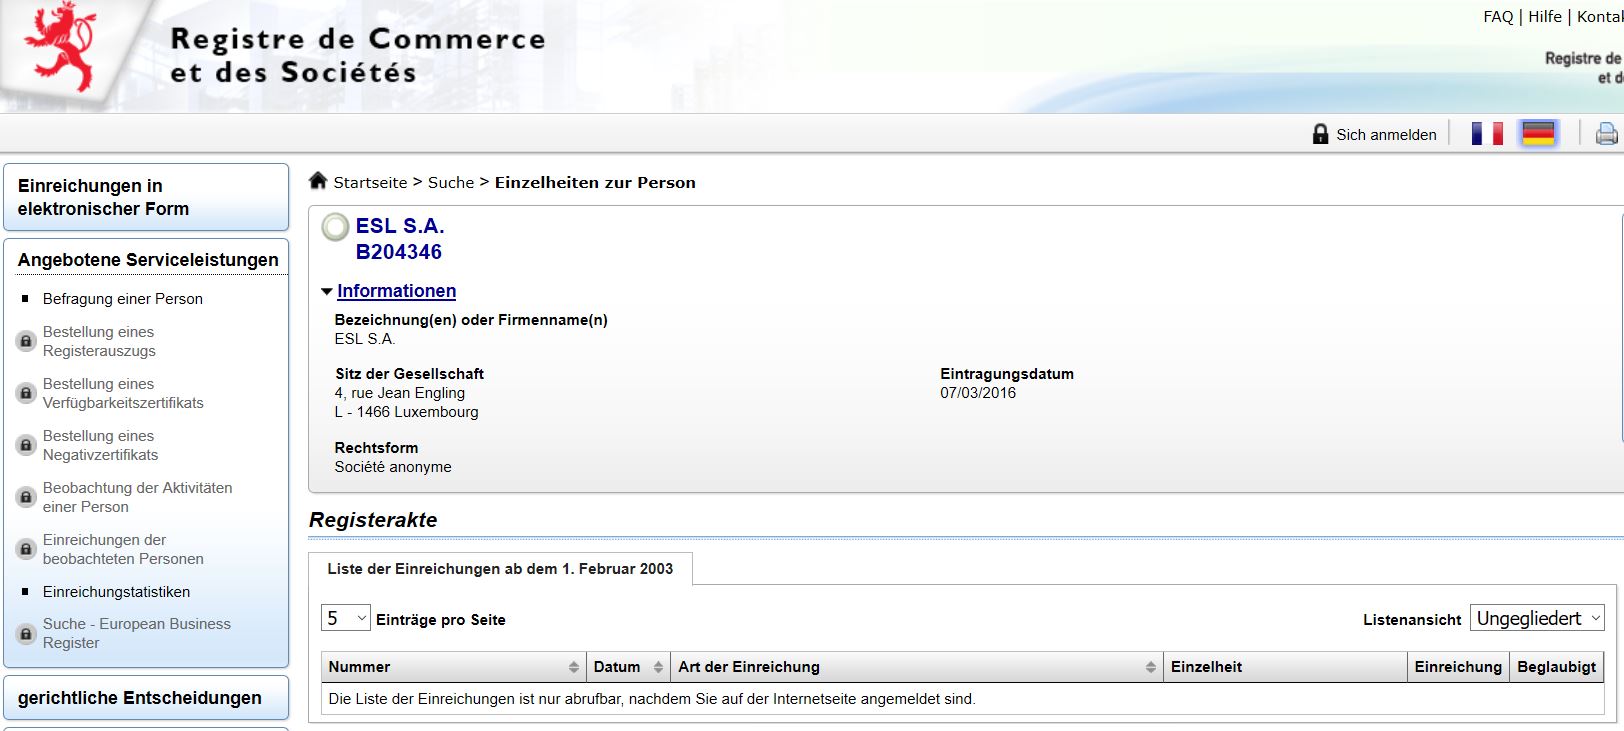Switch language with the French flag

(1487, 133)
